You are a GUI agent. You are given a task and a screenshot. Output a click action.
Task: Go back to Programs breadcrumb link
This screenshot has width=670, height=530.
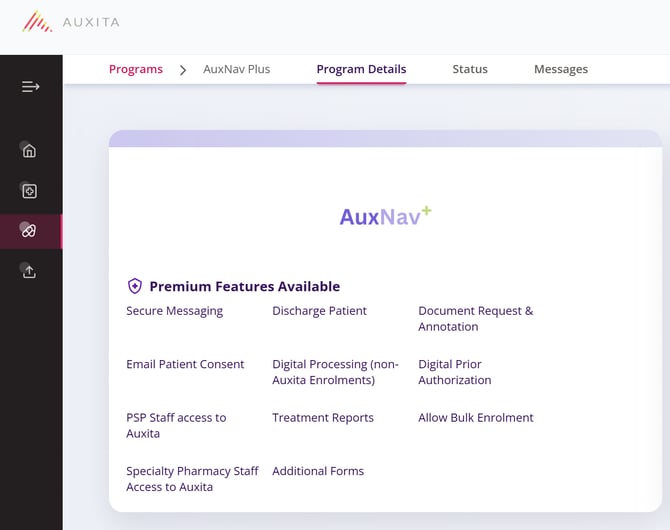tap(136, 69)
